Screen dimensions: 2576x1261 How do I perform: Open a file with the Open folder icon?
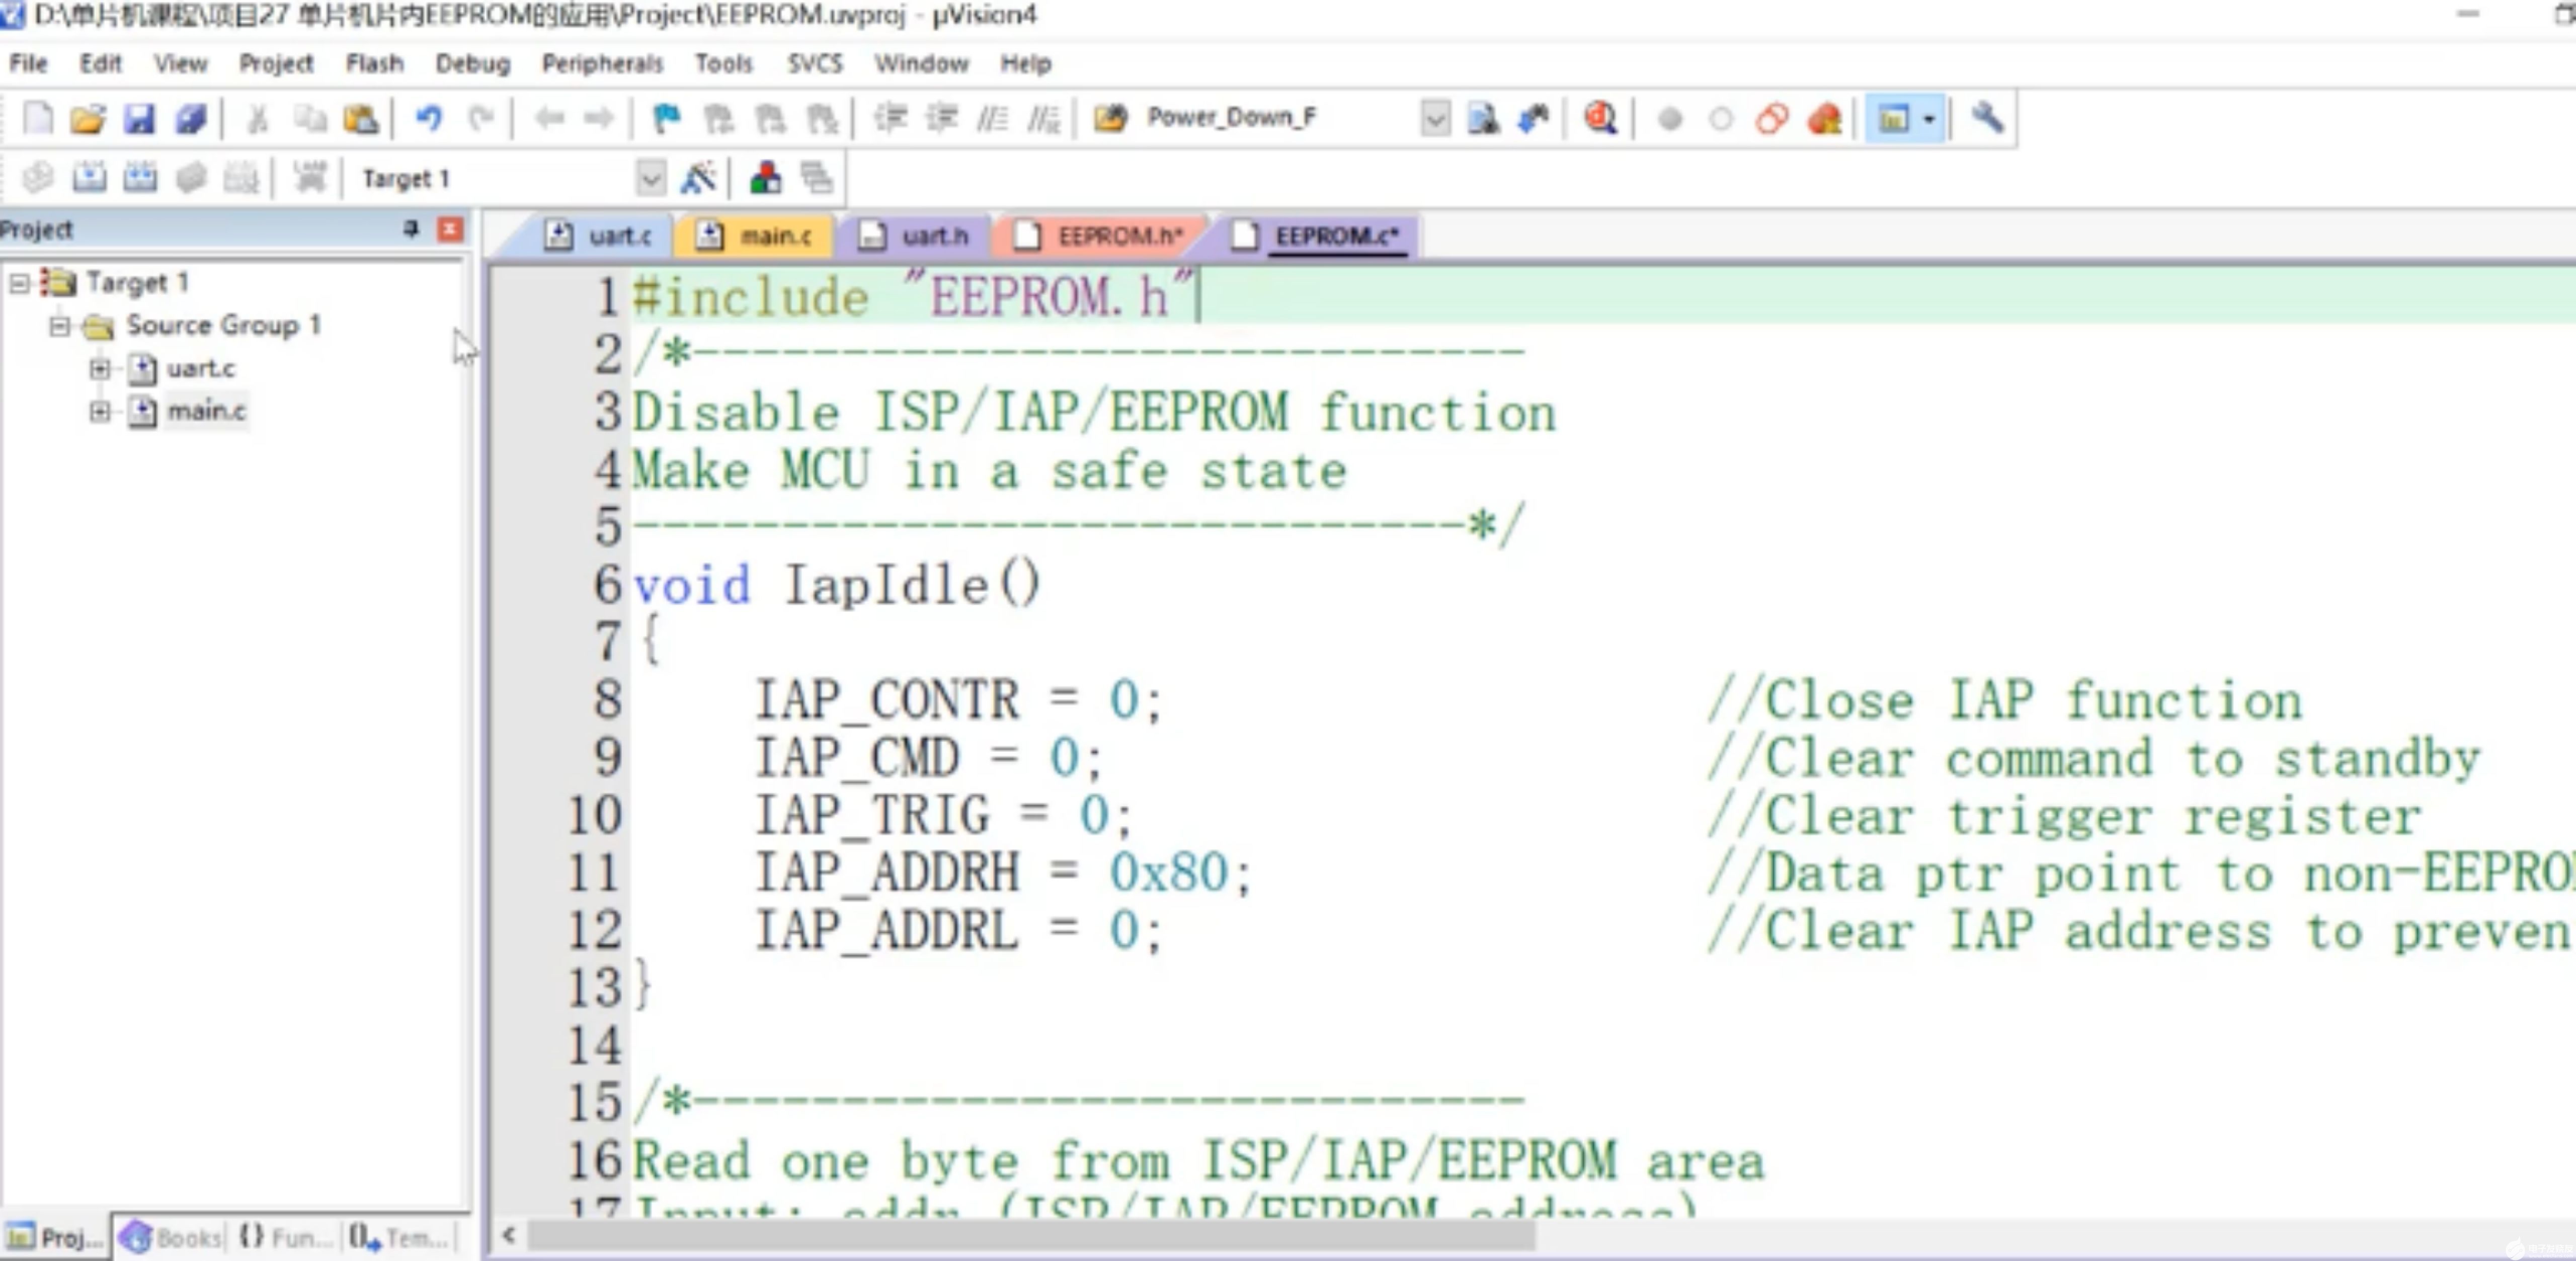(88, 119)
